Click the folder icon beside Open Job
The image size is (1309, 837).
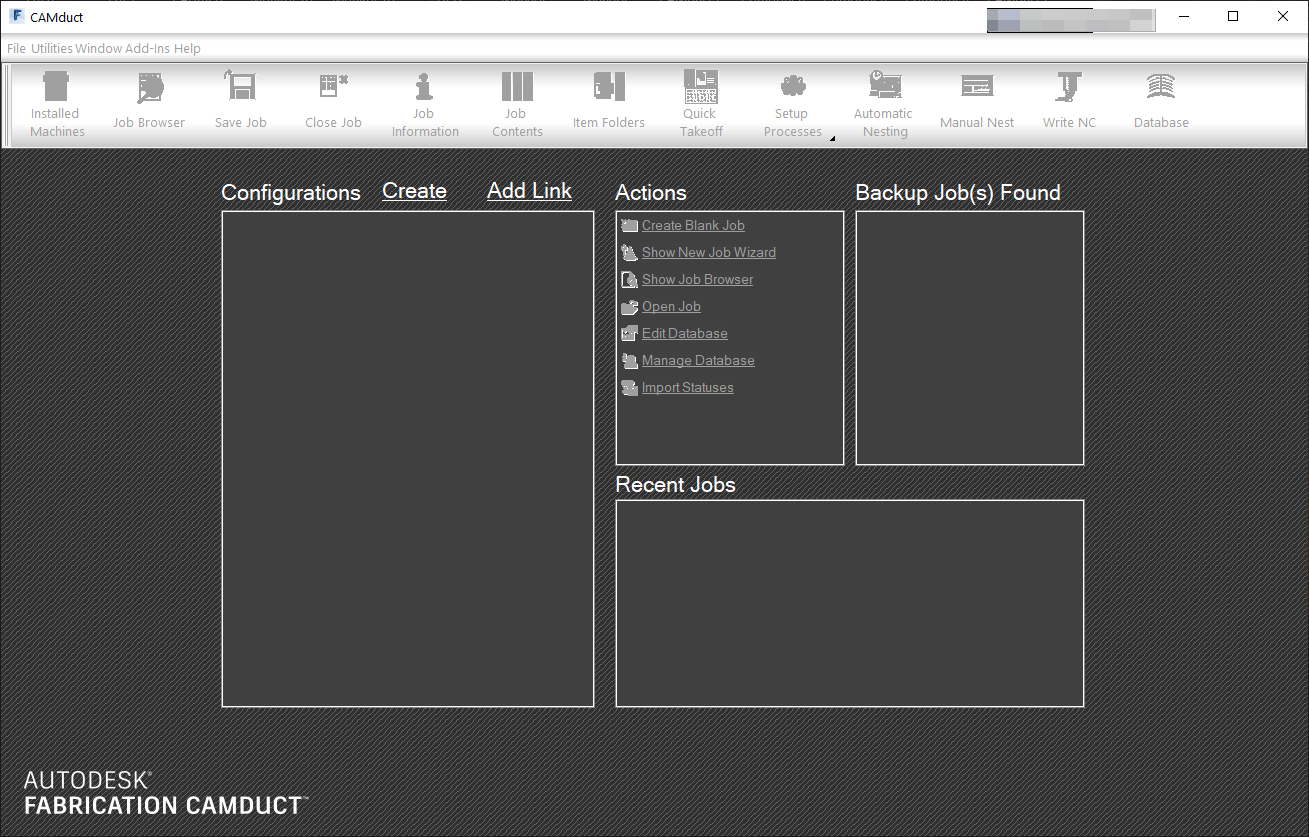click(629, 307)
